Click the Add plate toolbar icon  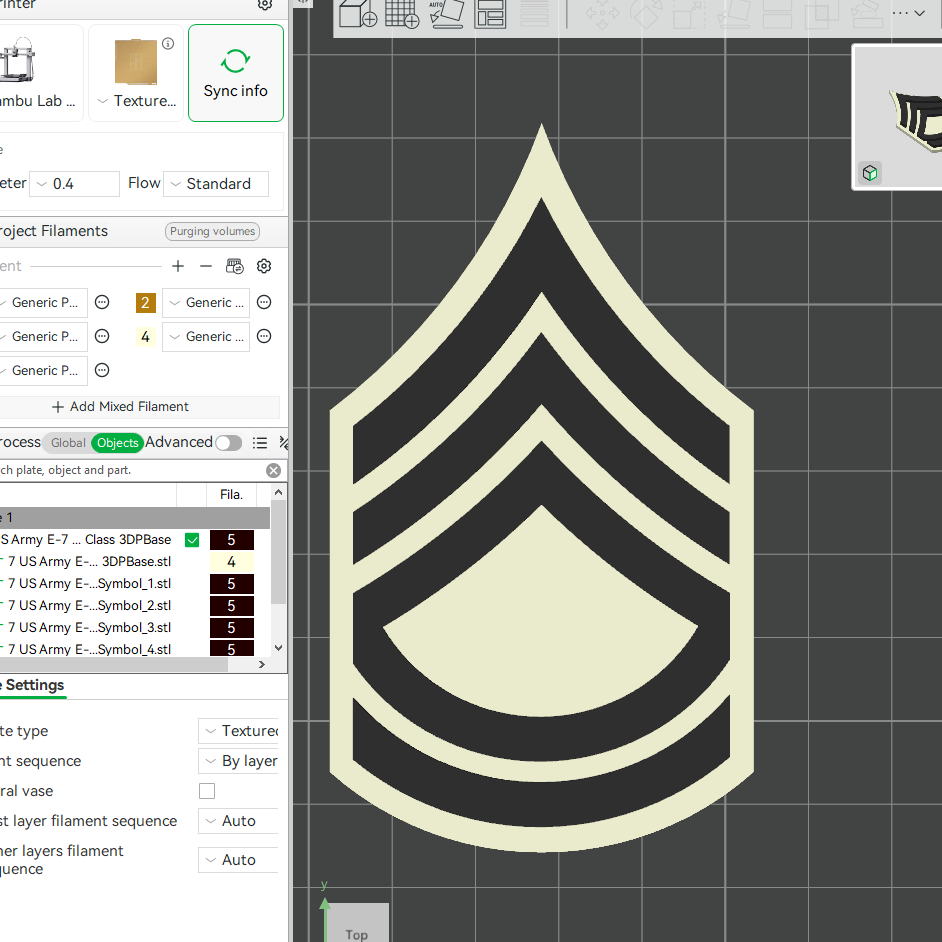tap(402, 13)
